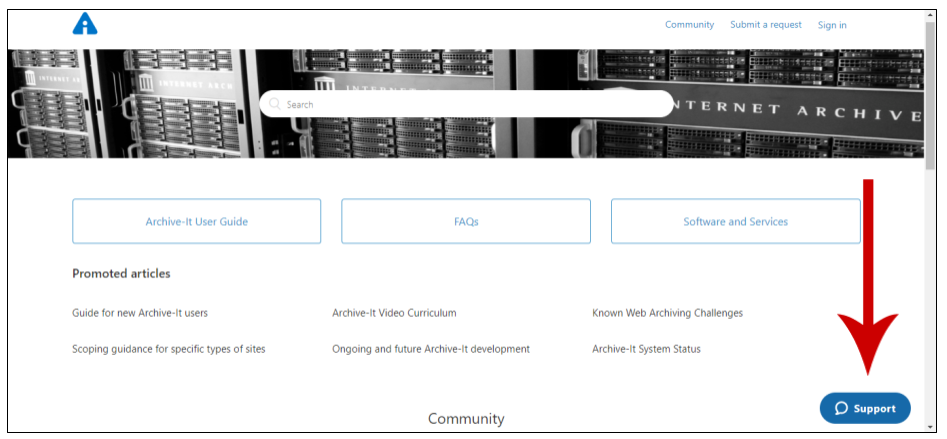
Task: Click Submit a request in header
Action: (765, 25)
